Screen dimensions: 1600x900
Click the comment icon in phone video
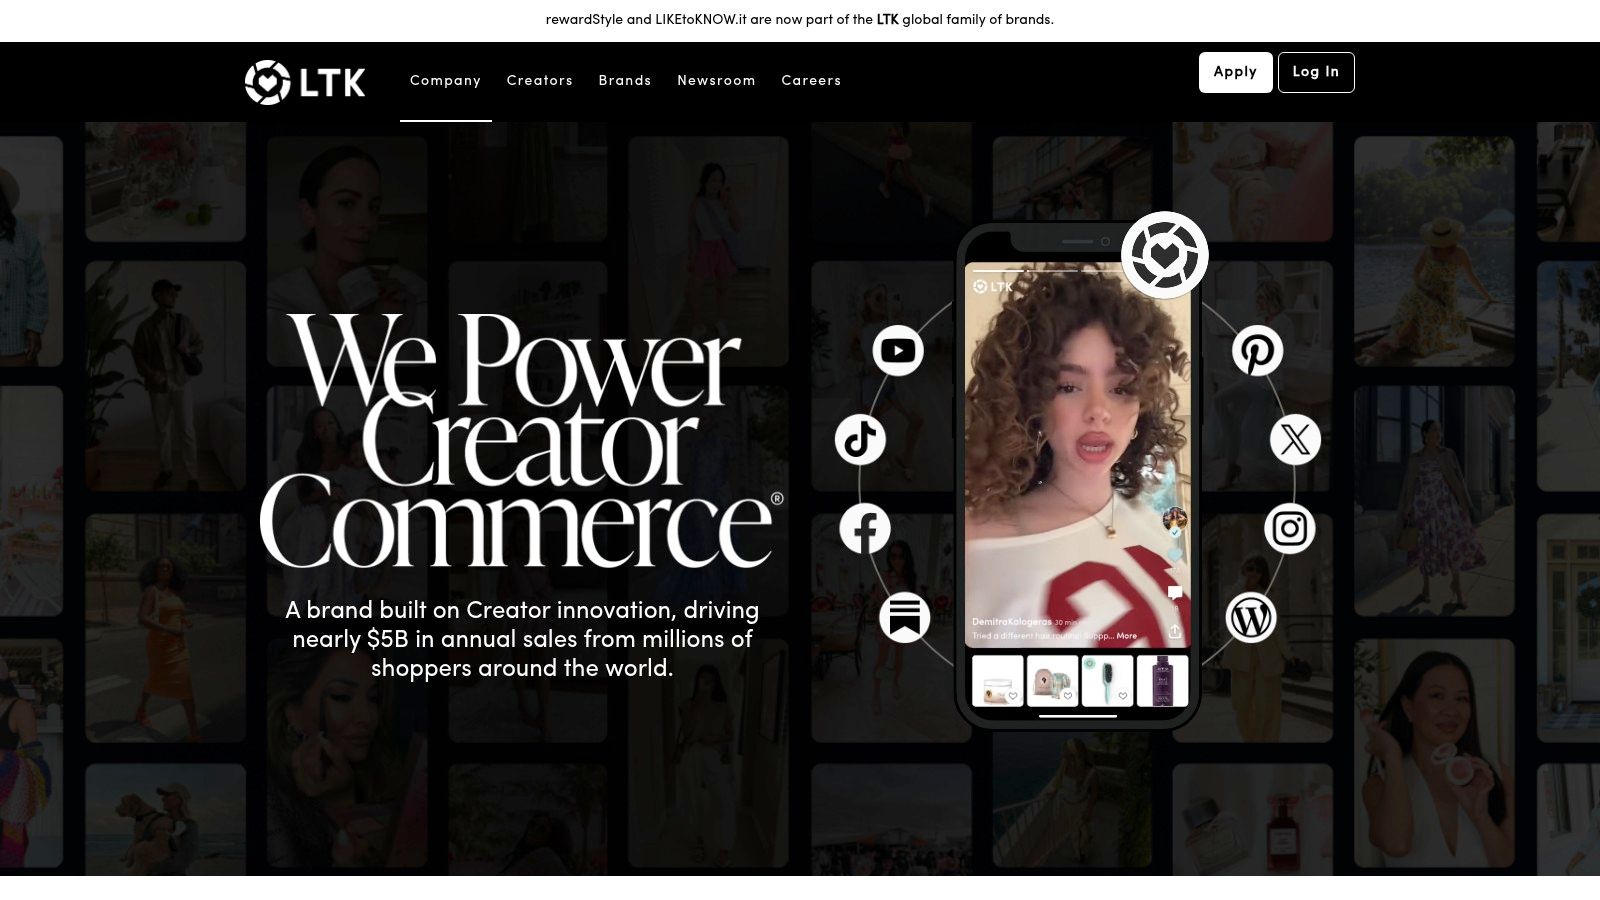(x=1175, y=592)
